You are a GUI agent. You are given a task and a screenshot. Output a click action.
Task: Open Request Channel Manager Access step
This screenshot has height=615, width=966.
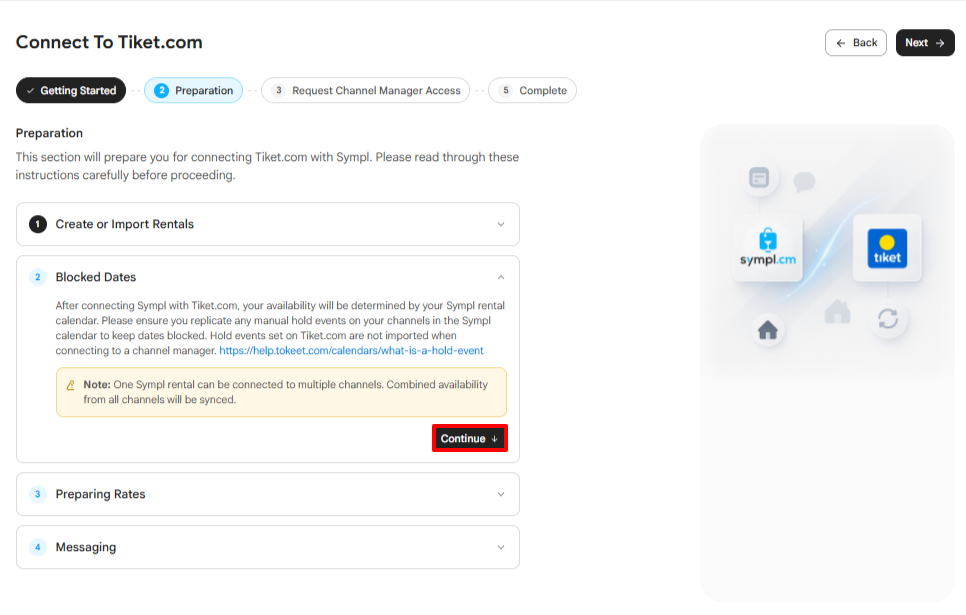(x=365, y=91)
